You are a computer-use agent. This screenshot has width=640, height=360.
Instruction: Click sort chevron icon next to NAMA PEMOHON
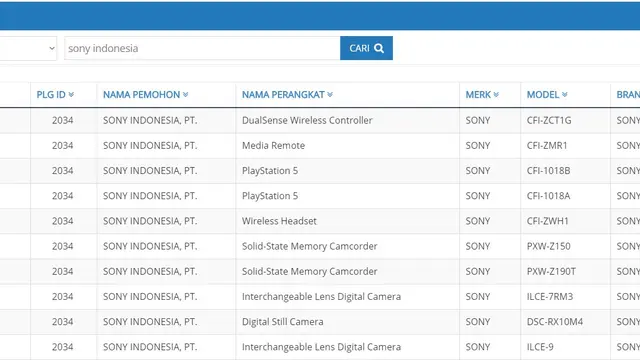pos(185,95)
